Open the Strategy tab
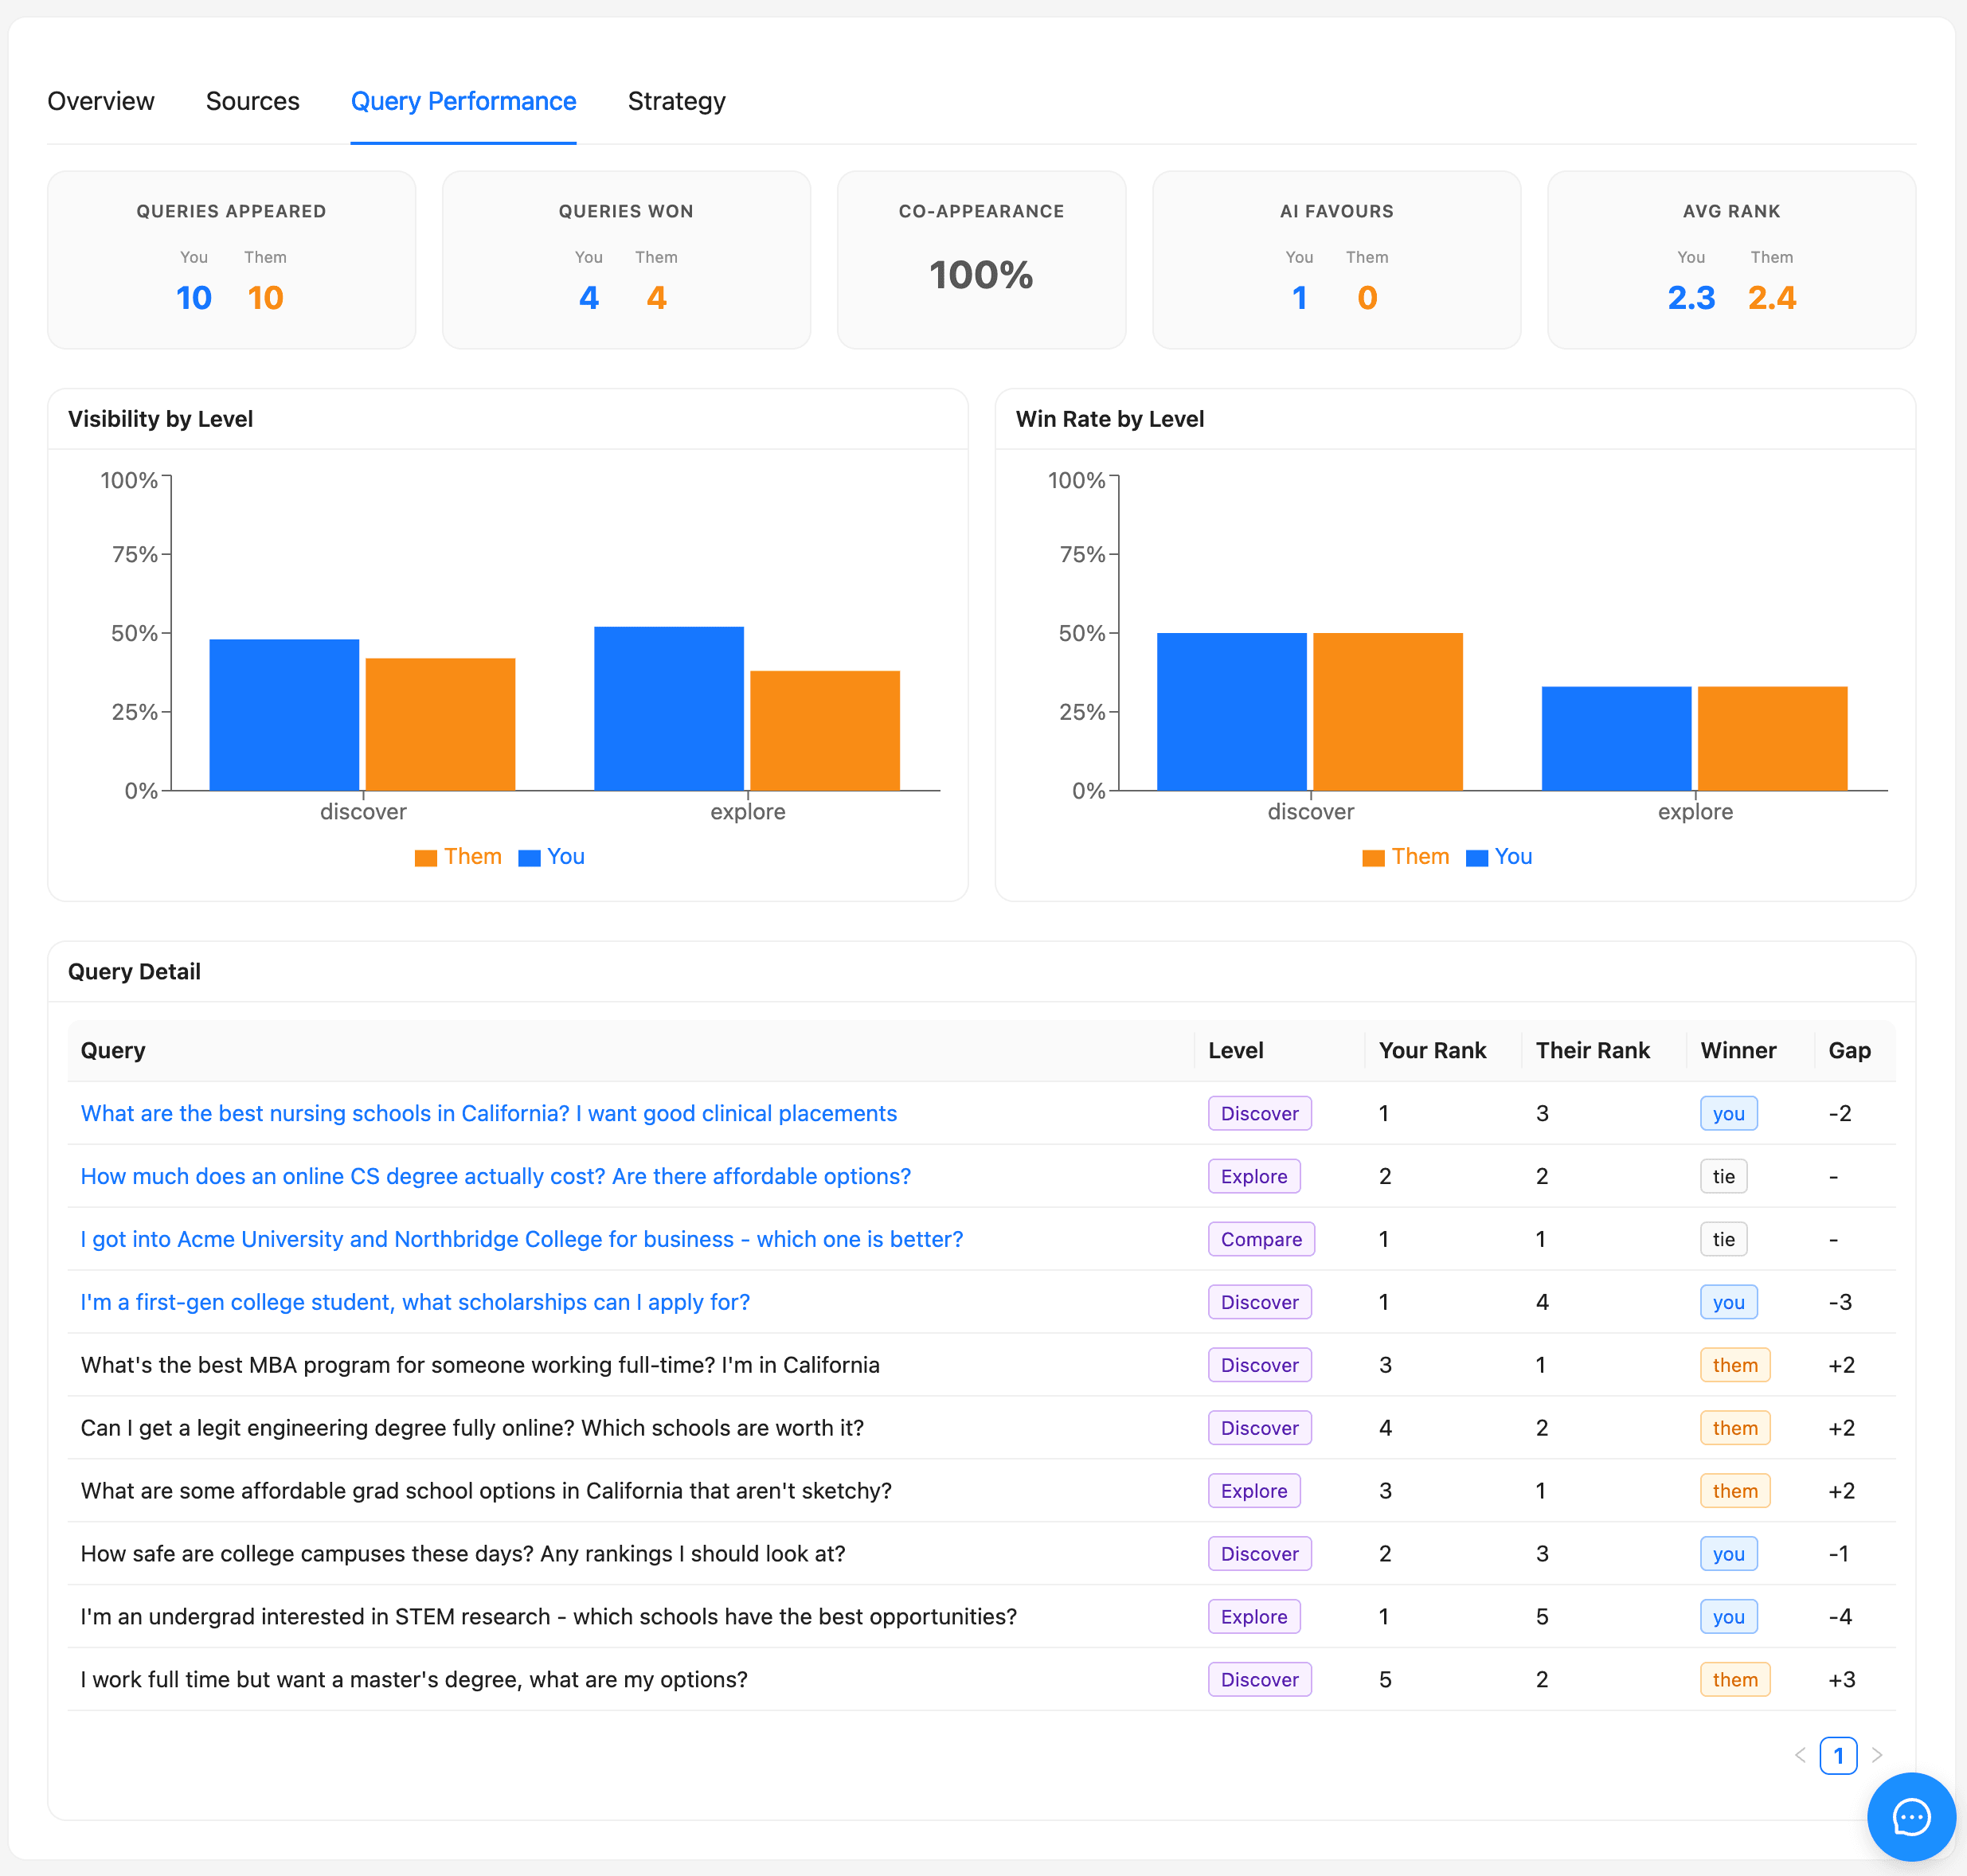Screen dimensions: 1967x1876 pyautogui.click(x=676, y=101)
